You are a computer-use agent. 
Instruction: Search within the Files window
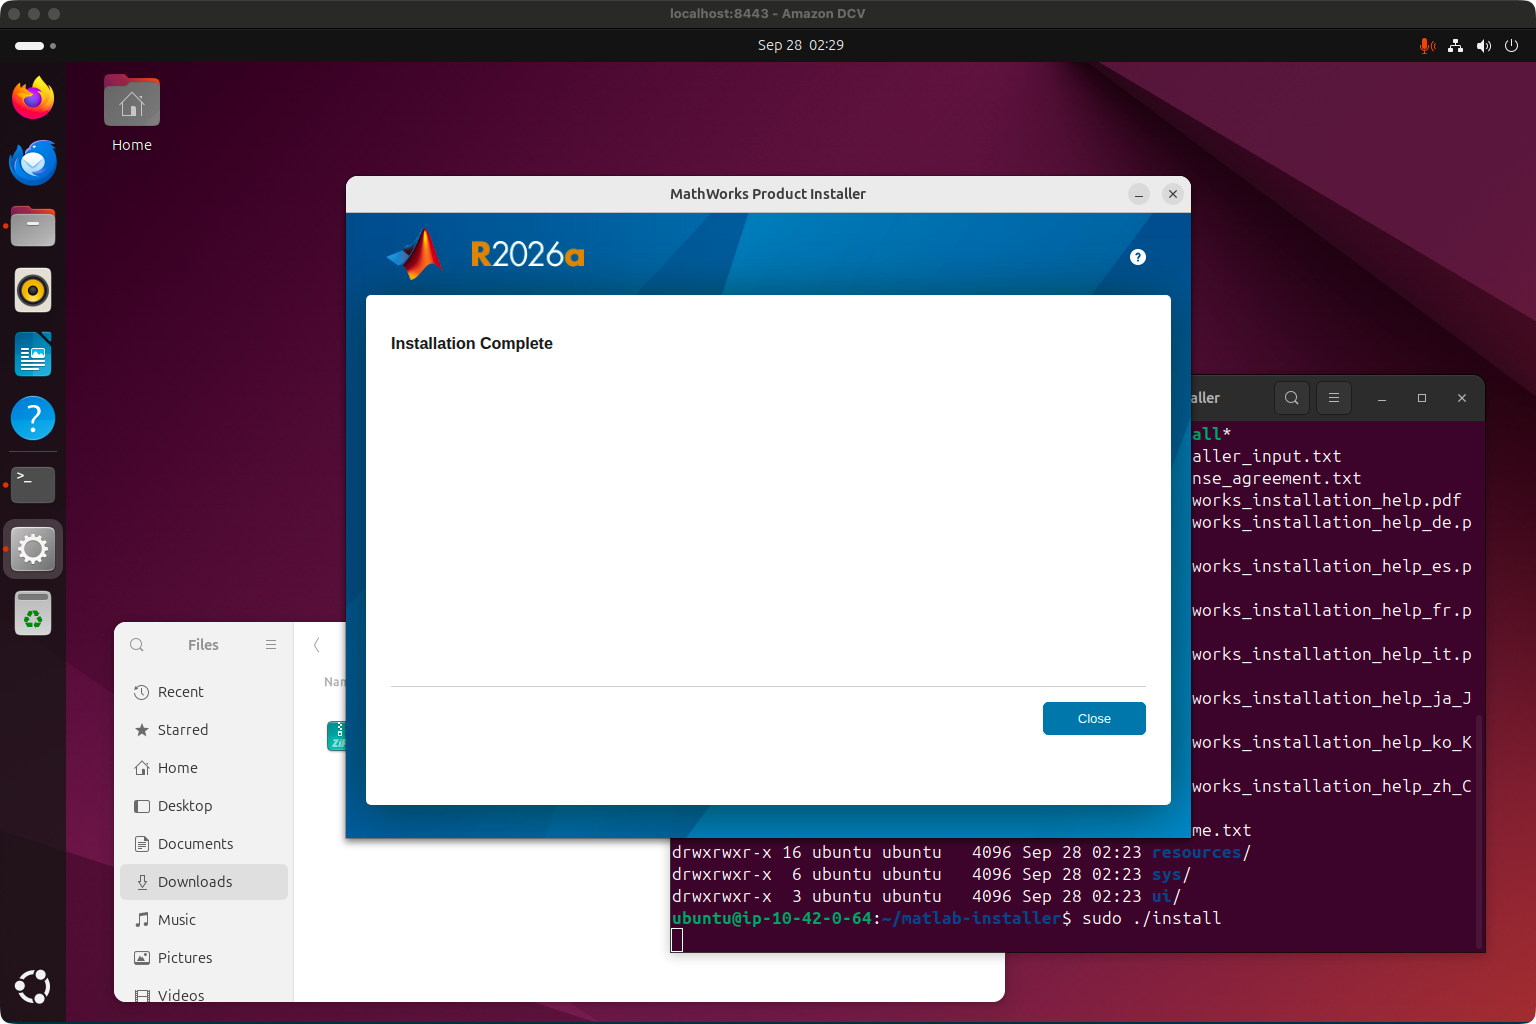137,645
